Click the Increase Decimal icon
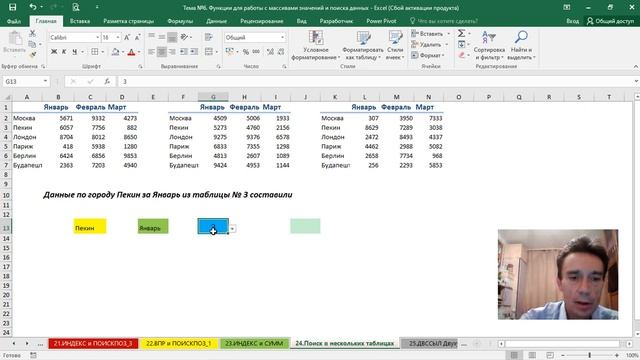The image size is (640, 360). [270, 52]
